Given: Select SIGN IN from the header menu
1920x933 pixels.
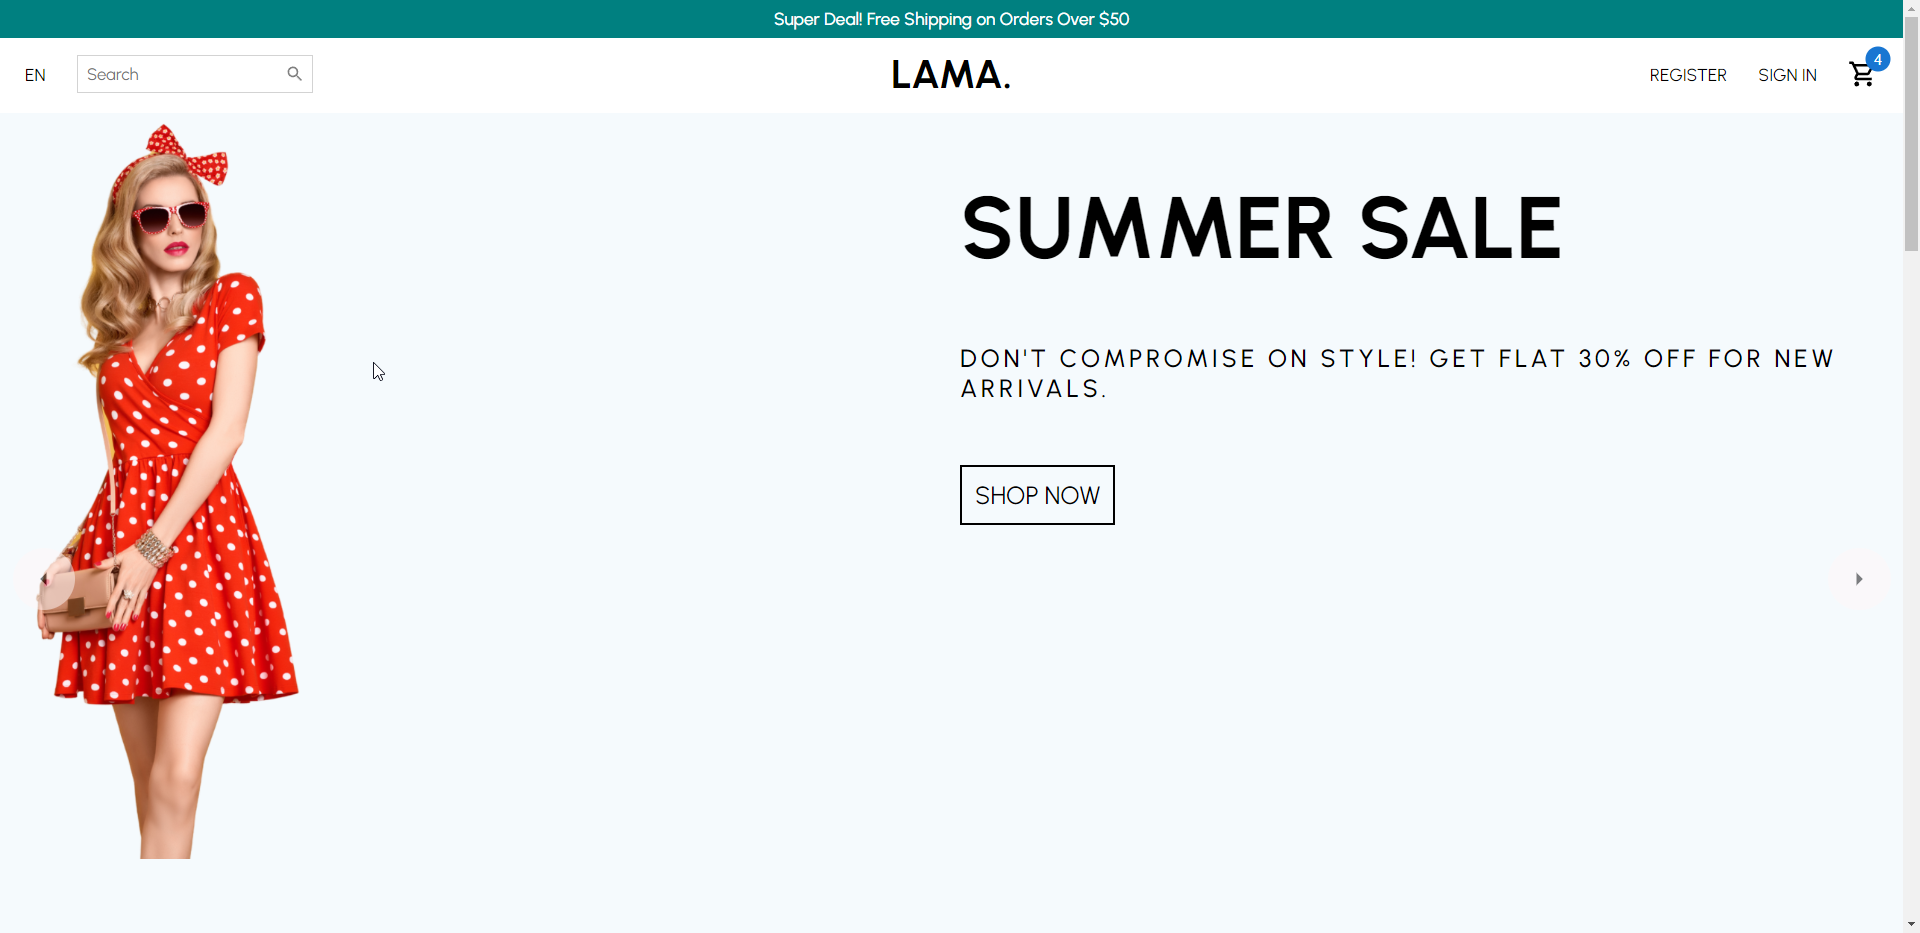Looking at the screenshot, I should [1787, 75].
